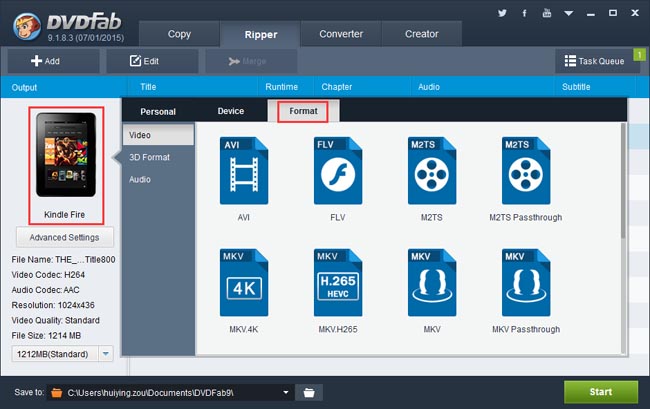Viewport: 650px width, 409px height.
Task: Browse output folder with folder icon button
Action: point(309,392)
